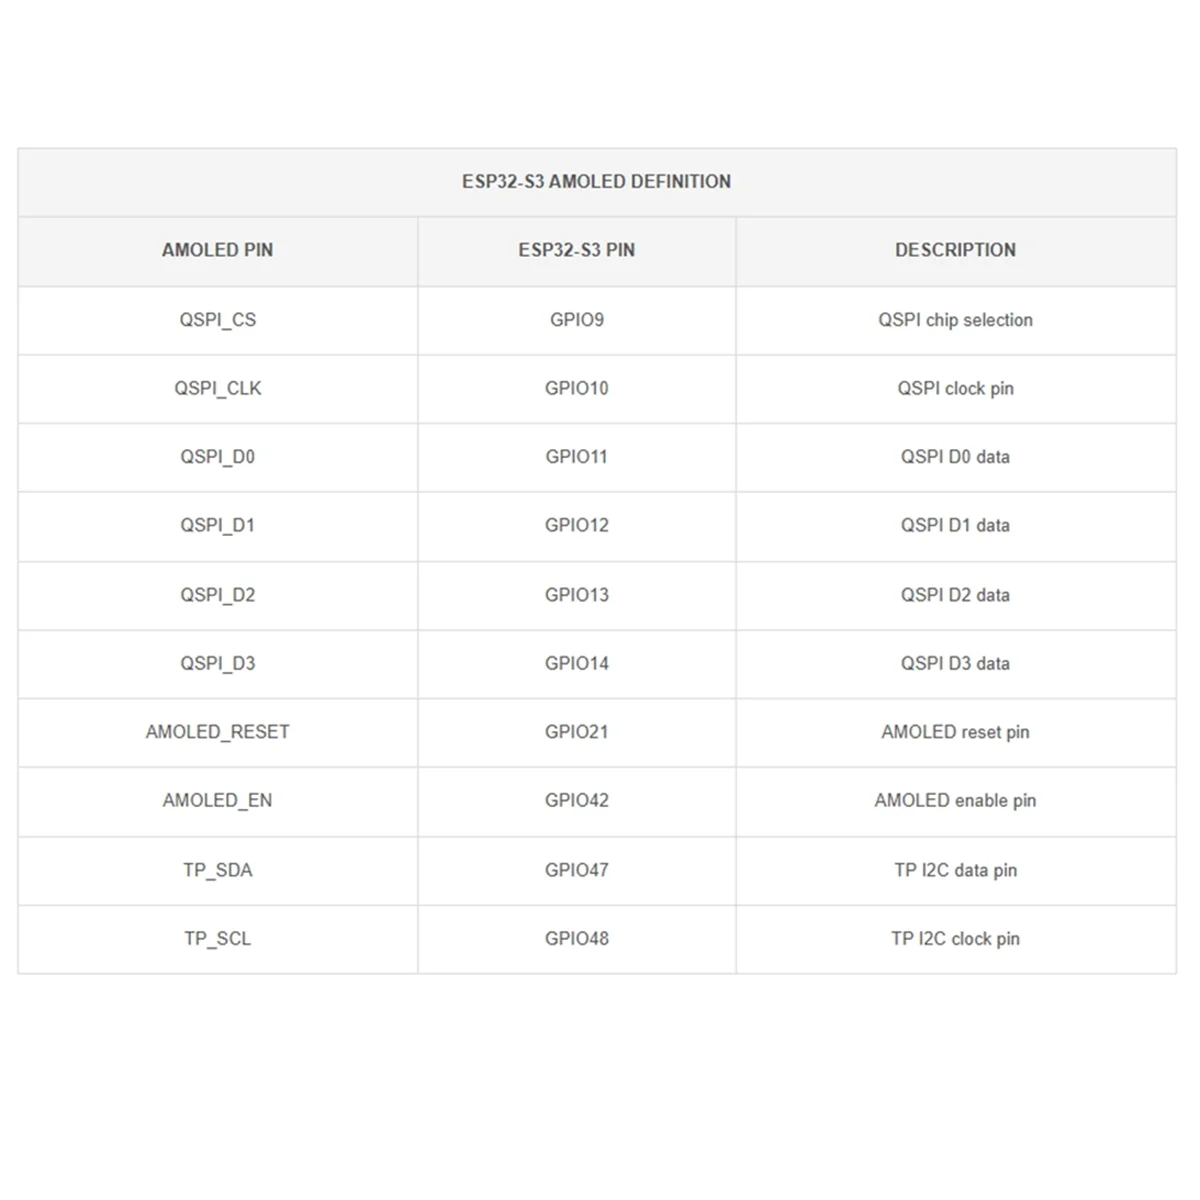
Task: Click the QSPI chip selection description
Action: click(955, 320)
